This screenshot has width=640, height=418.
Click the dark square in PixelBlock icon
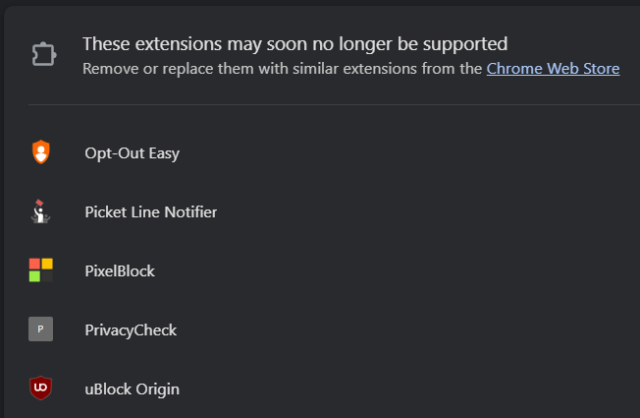click(47, 276)
